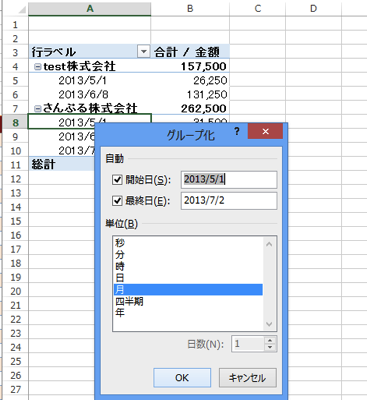Click the 262,500 total cell
This screenshot has height=400, width=367.
[190, 108]
